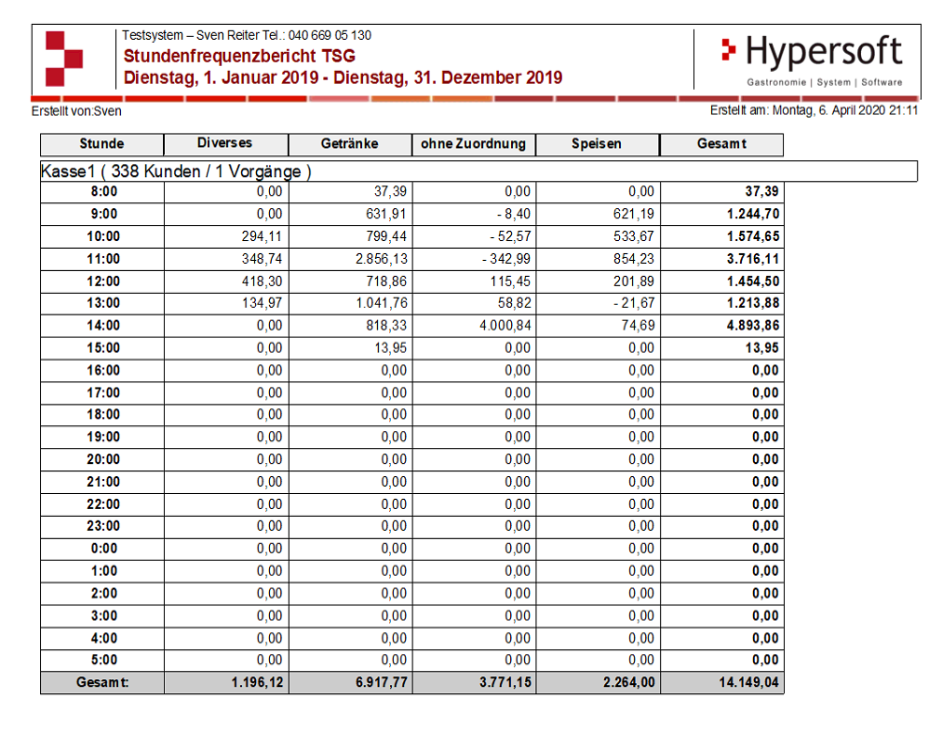Click the ohne Zuordnung value - 8,40
Viewport: 942px width, 736px height.
click(x=514, y=214)
